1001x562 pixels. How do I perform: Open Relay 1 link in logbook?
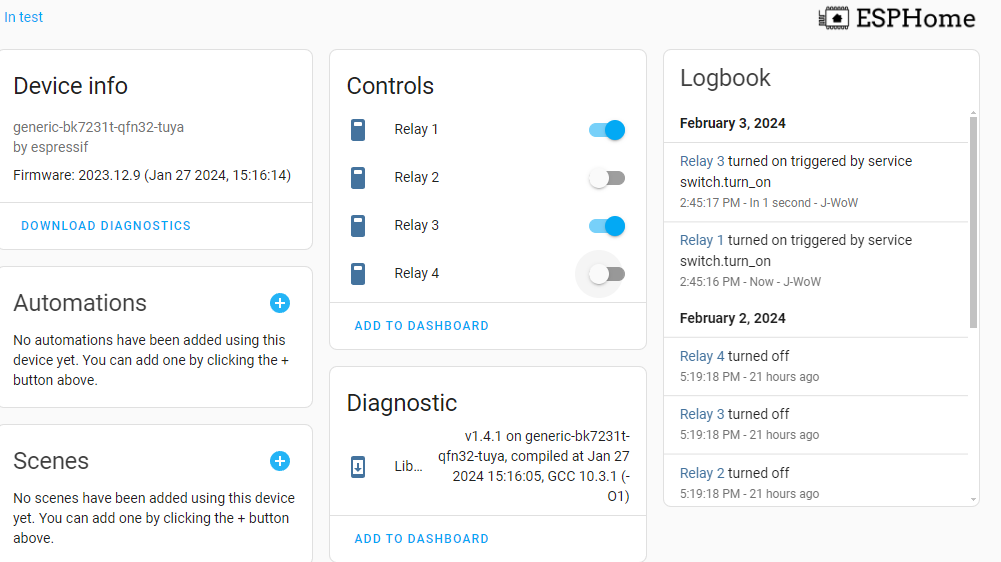[x=702, y=241]
